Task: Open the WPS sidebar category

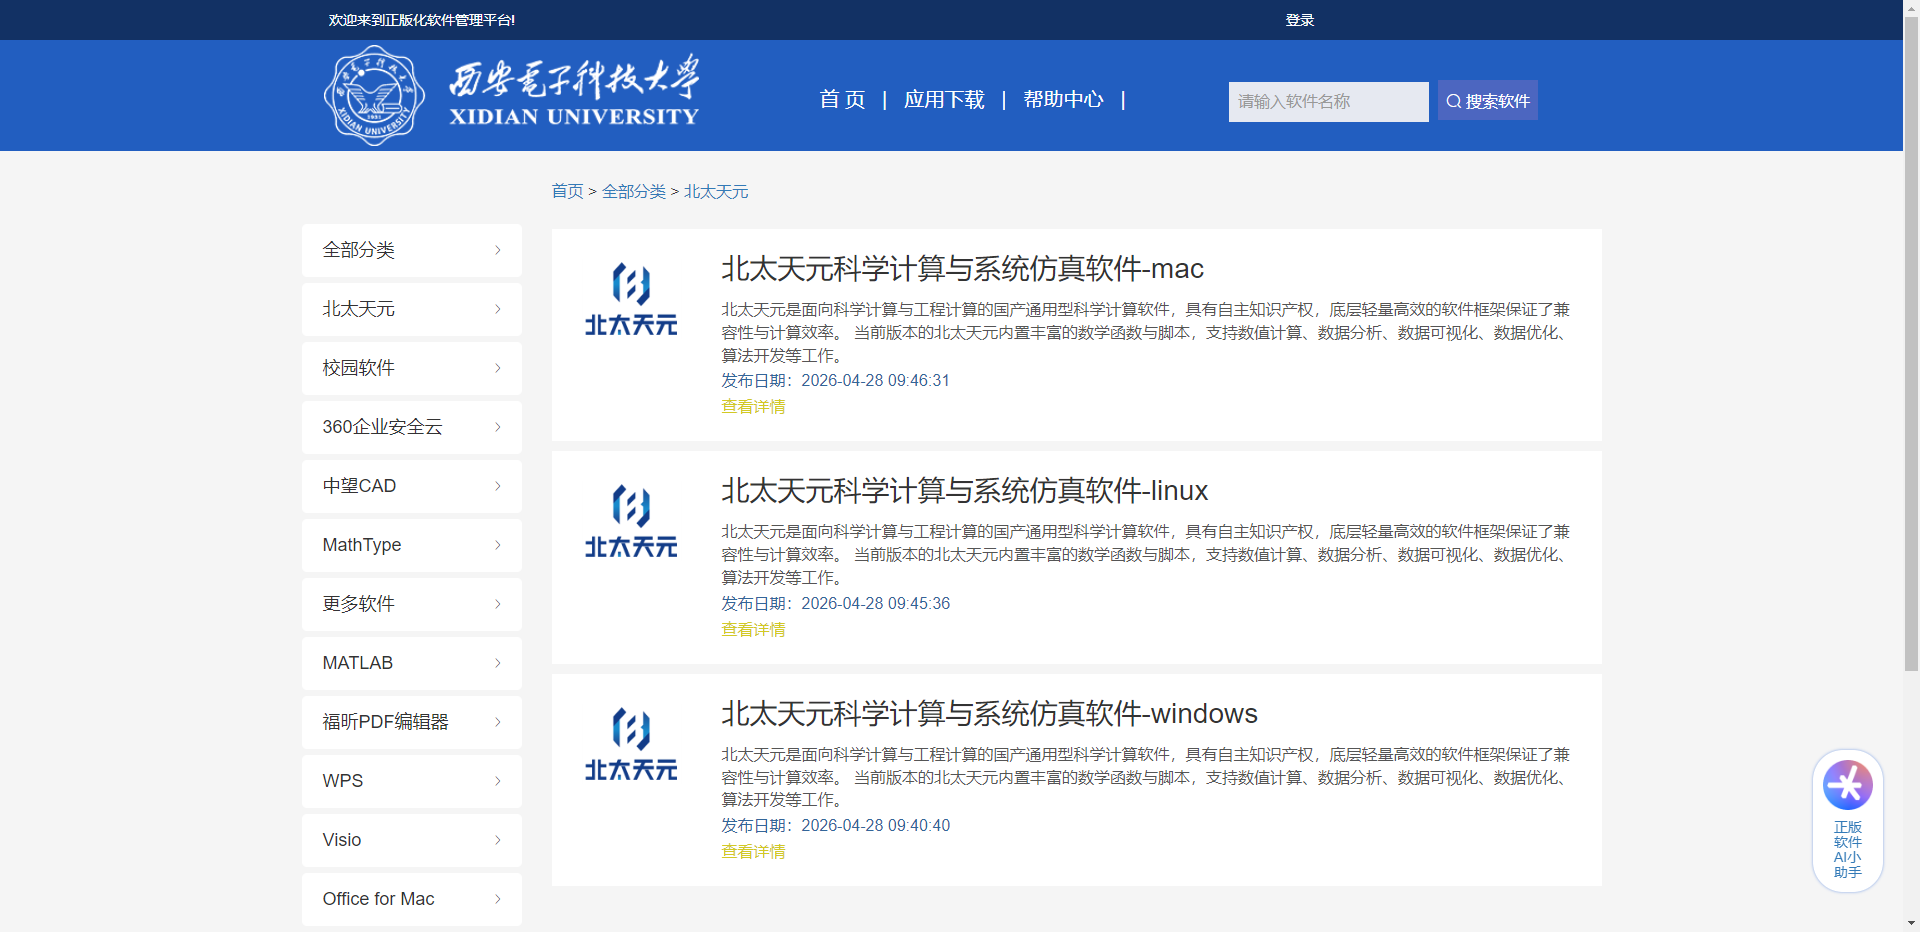Action: point(412,781)
